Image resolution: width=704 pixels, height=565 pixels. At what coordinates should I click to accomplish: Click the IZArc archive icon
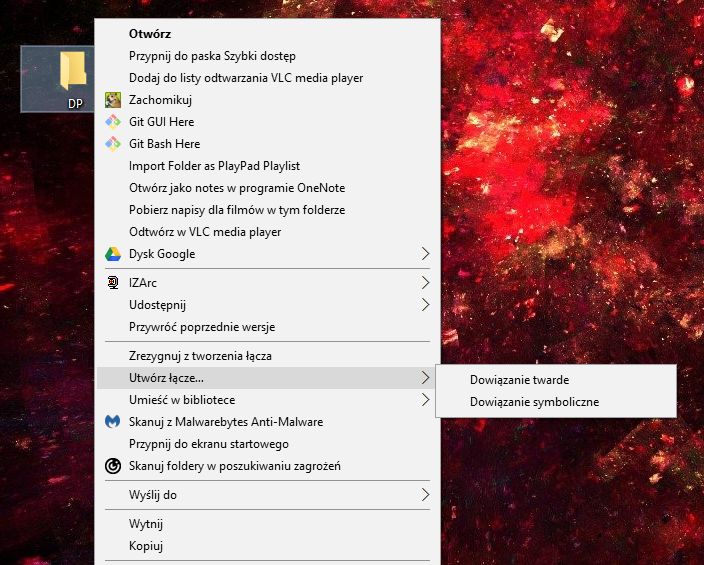[113, 283]
